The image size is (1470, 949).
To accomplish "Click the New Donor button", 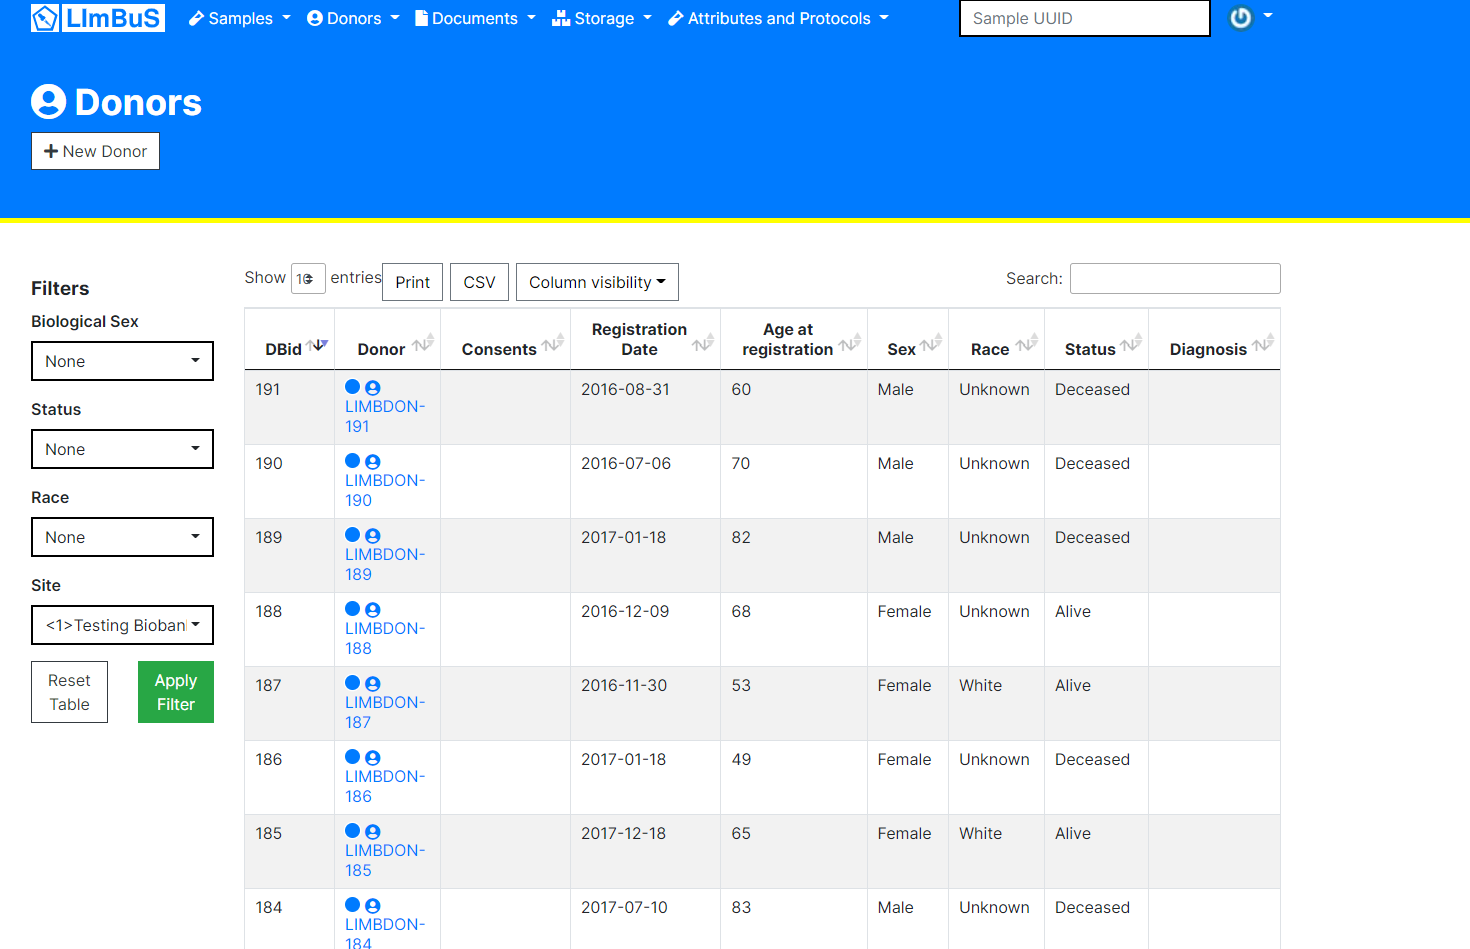I will pyautogui.click(x=95, y=151).
